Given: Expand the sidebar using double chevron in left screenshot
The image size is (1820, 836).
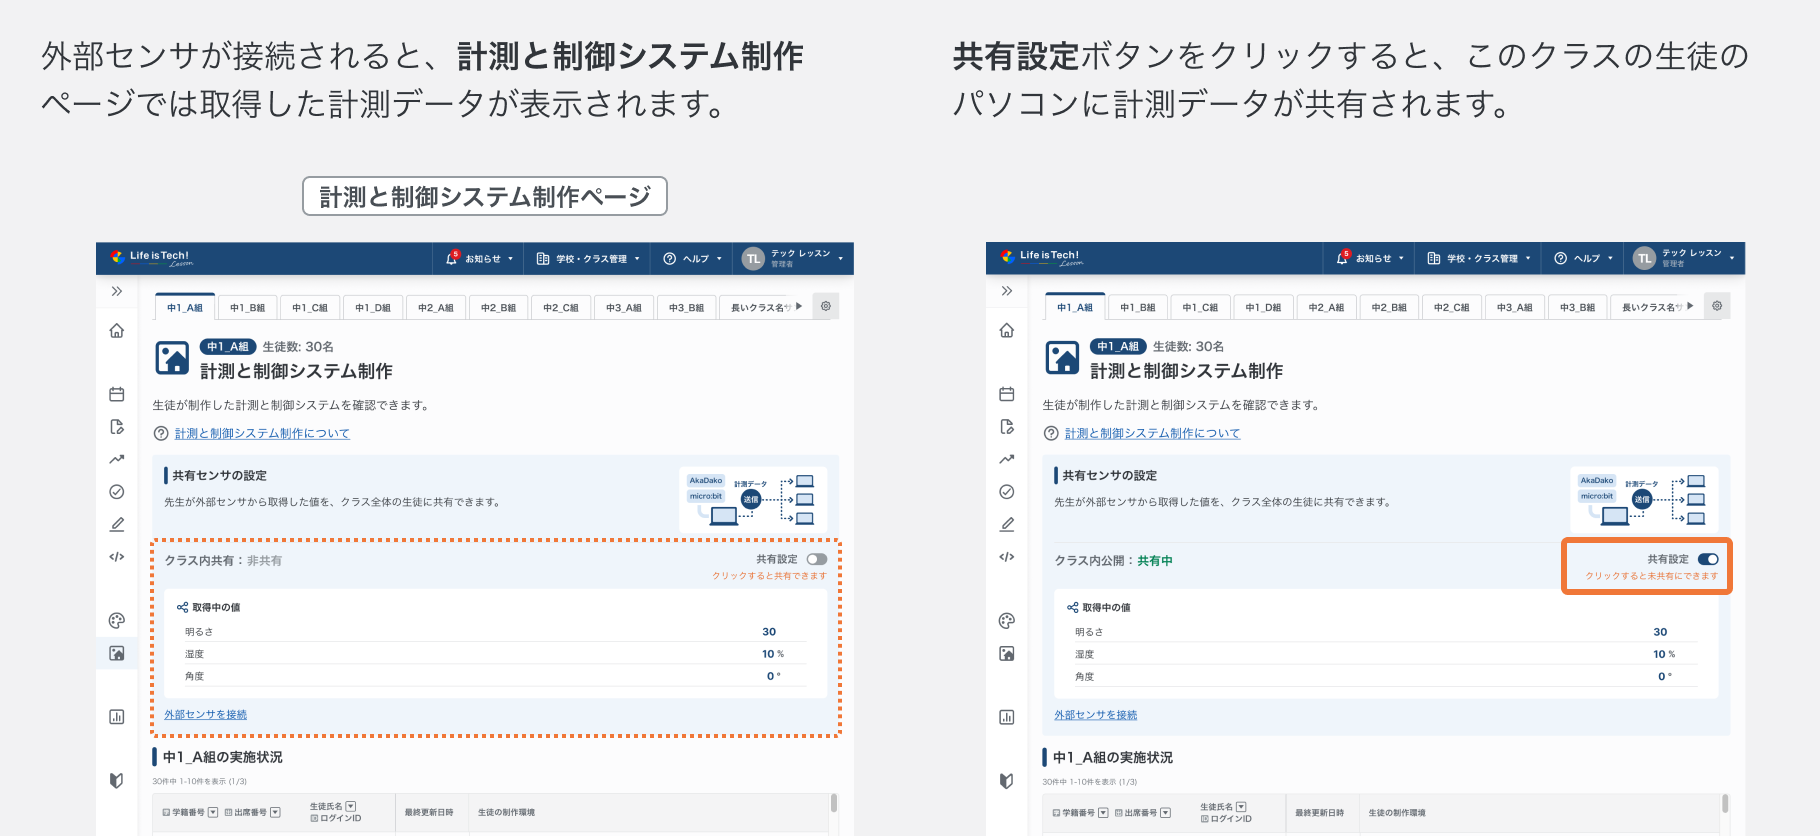Looking at the screenshot, I should tap(117, 291).
